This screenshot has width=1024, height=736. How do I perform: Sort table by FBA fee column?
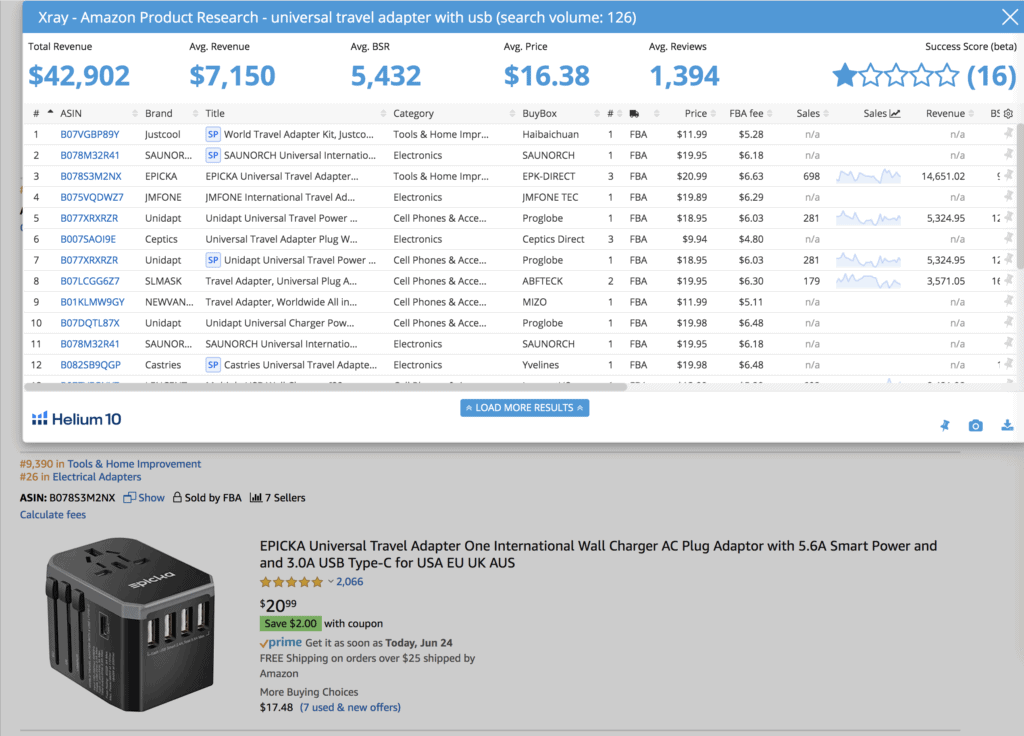pos(746,113)
